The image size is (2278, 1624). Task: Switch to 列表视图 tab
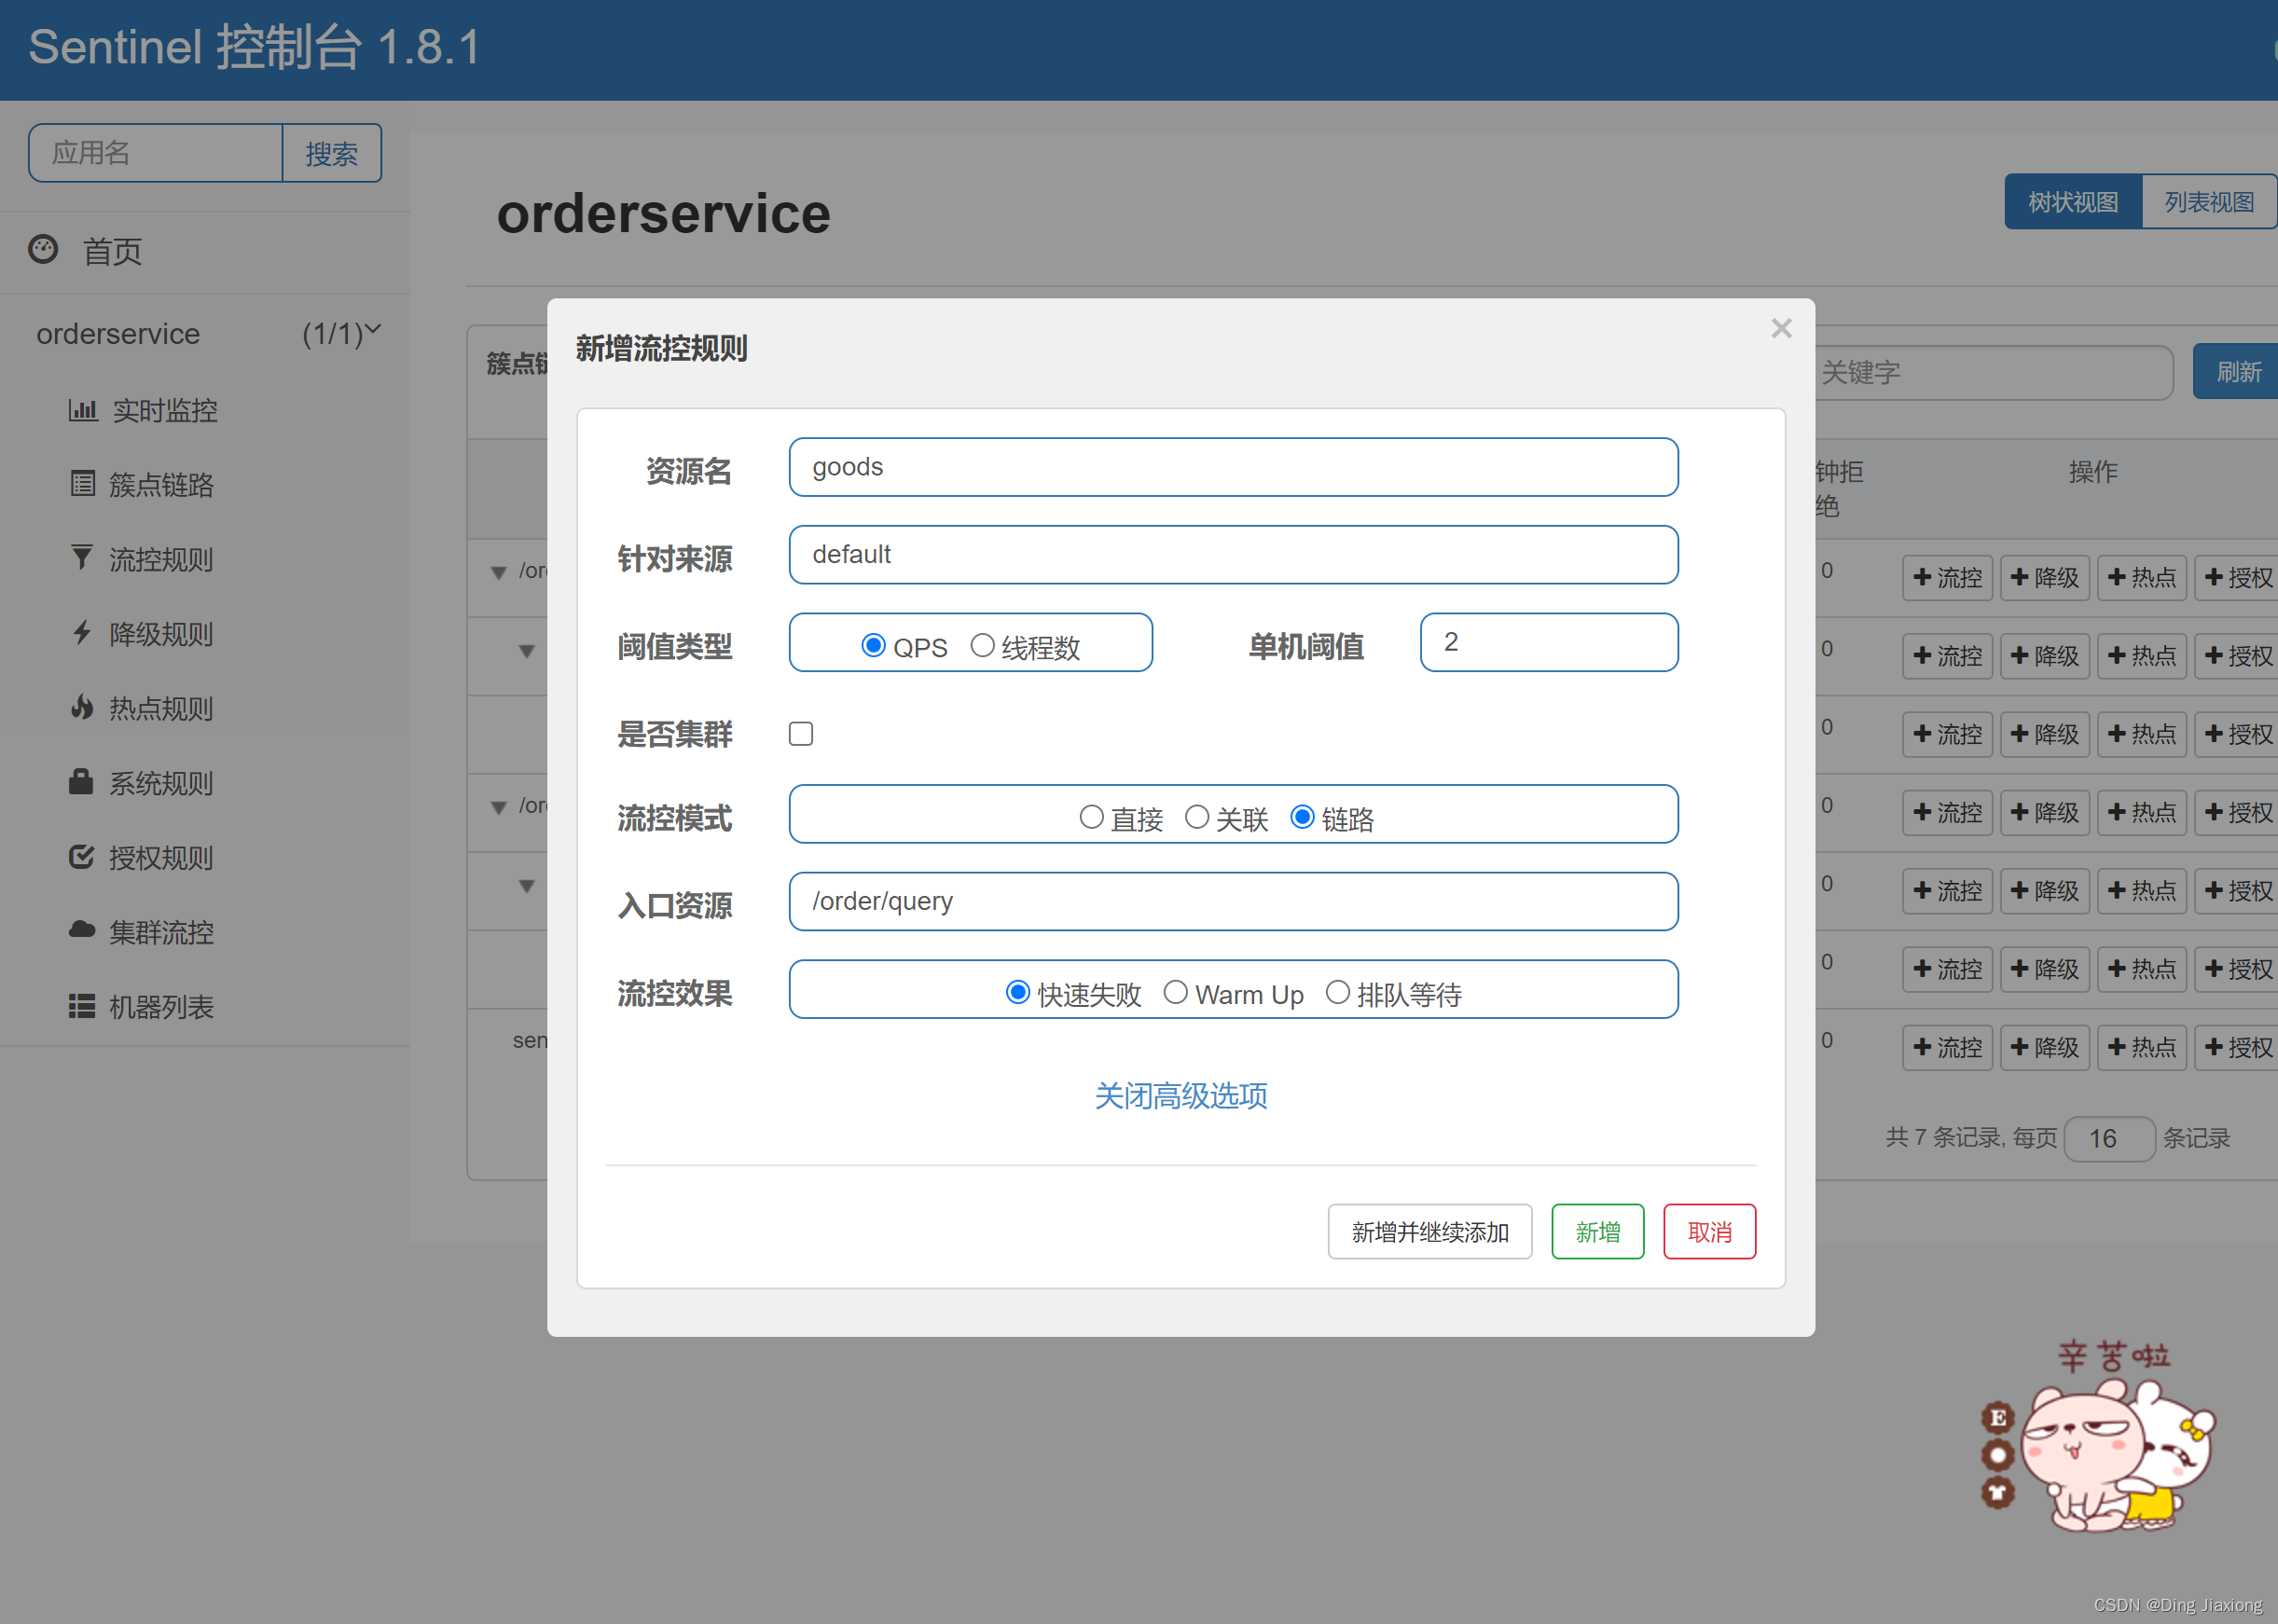(x=2209, y=202)
